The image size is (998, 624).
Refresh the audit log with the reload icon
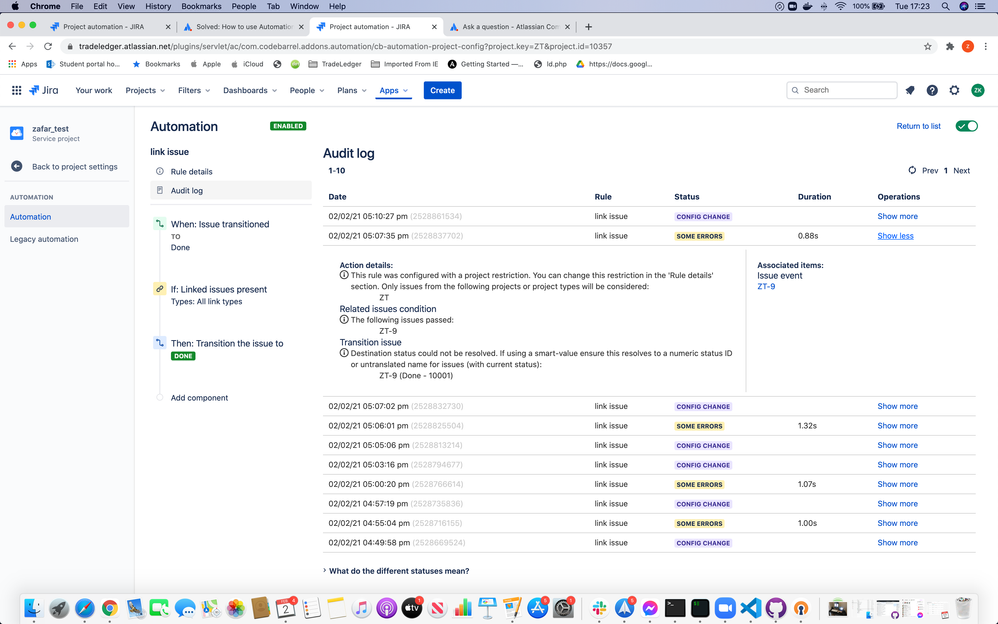click(911, 170)
